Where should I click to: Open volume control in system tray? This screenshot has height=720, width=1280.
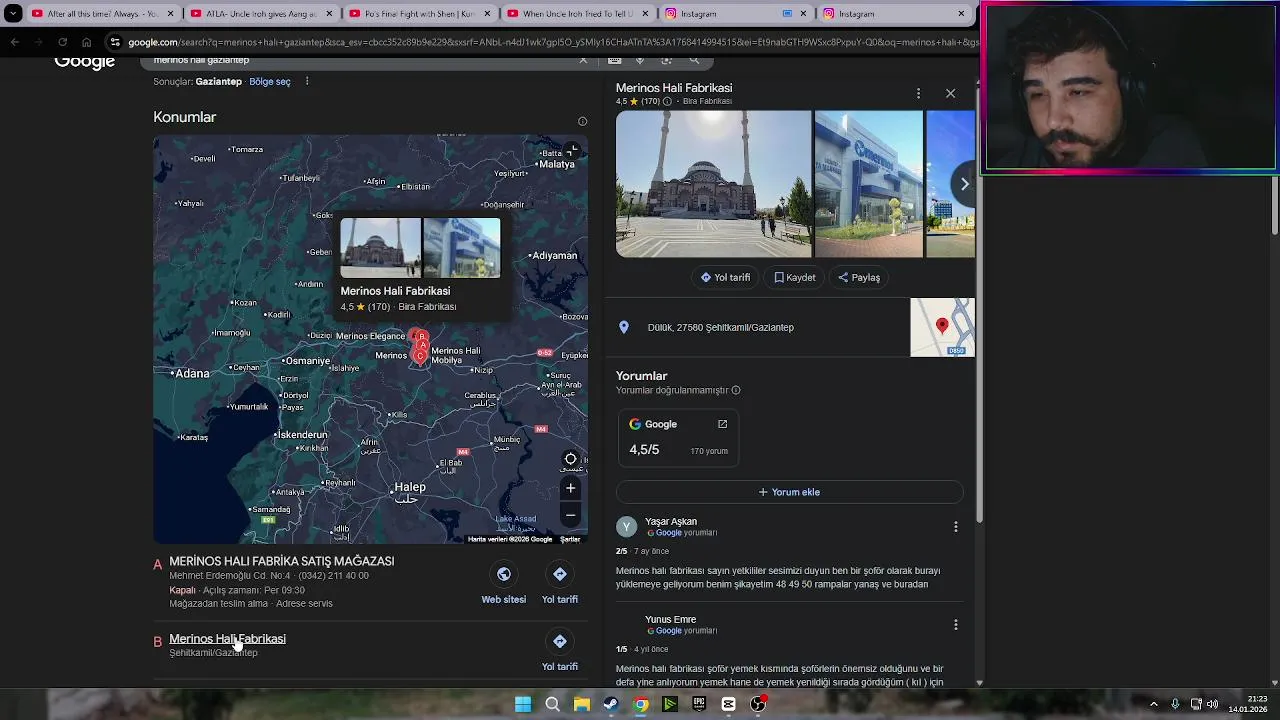point(1212,704)
